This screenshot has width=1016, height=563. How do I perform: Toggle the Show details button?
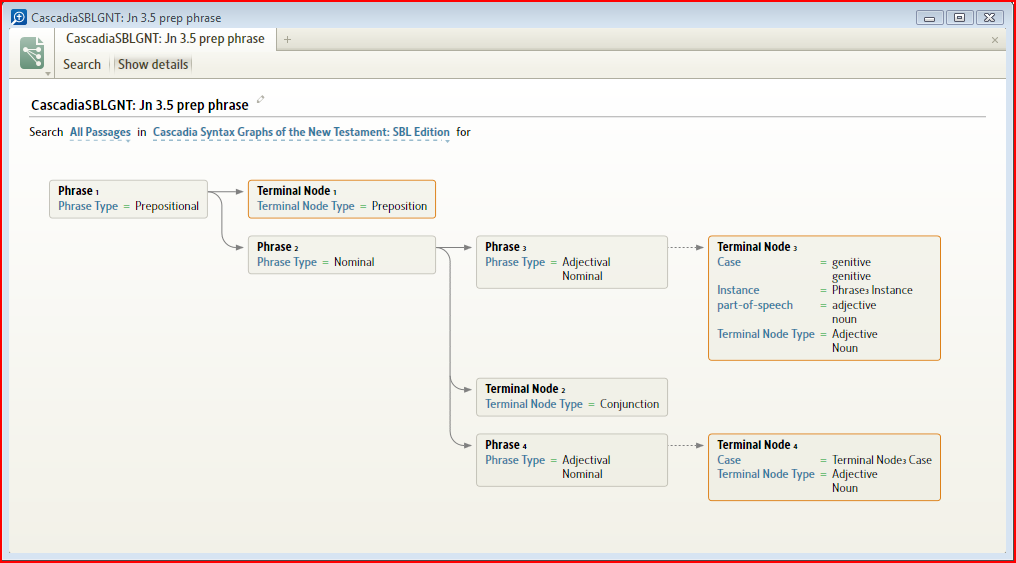click(153, 64)
